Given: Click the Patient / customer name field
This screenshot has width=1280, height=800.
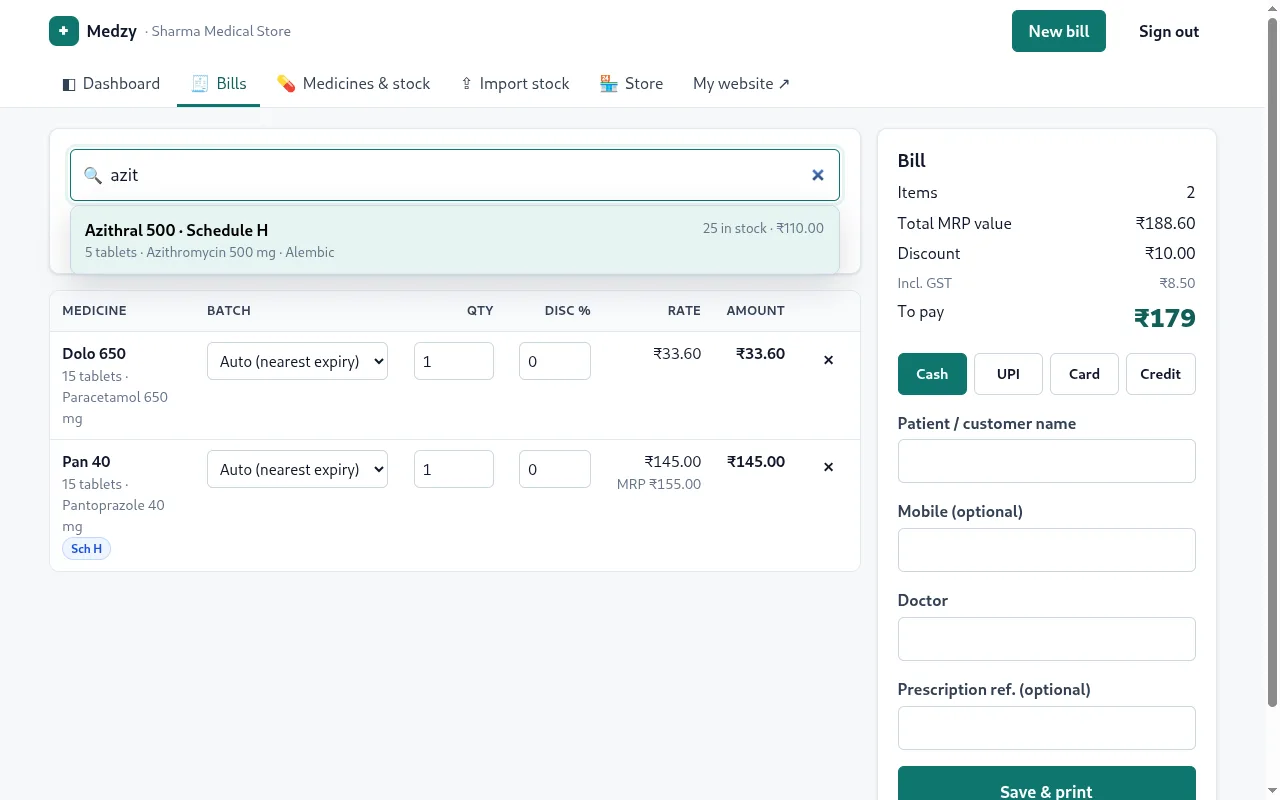Looking at the screenshot, I should tap(1047, 461).
